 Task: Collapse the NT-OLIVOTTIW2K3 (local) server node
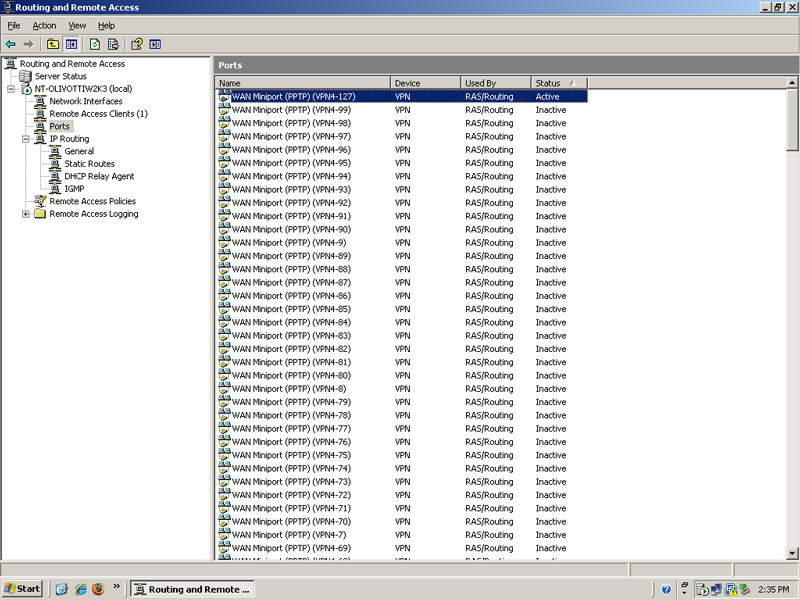pos(11,89)
